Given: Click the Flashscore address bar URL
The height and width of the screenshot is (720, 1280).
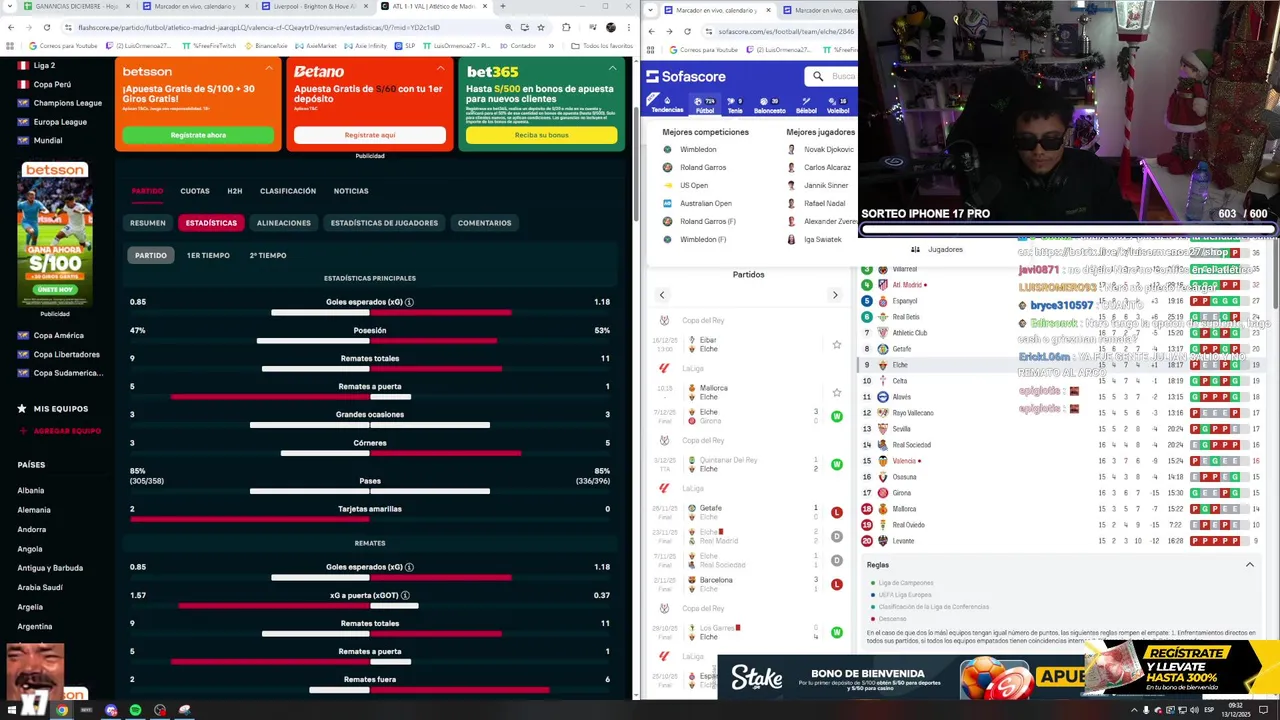Looking at the screenshot, I should [259, 27].
